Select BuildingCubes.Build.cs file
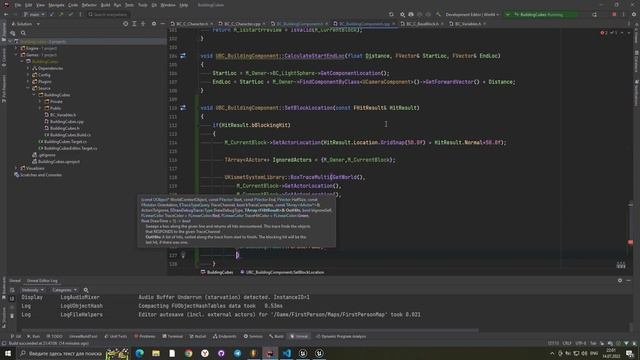The height and width of the screenshot is (360, 640). click(67, 135)
